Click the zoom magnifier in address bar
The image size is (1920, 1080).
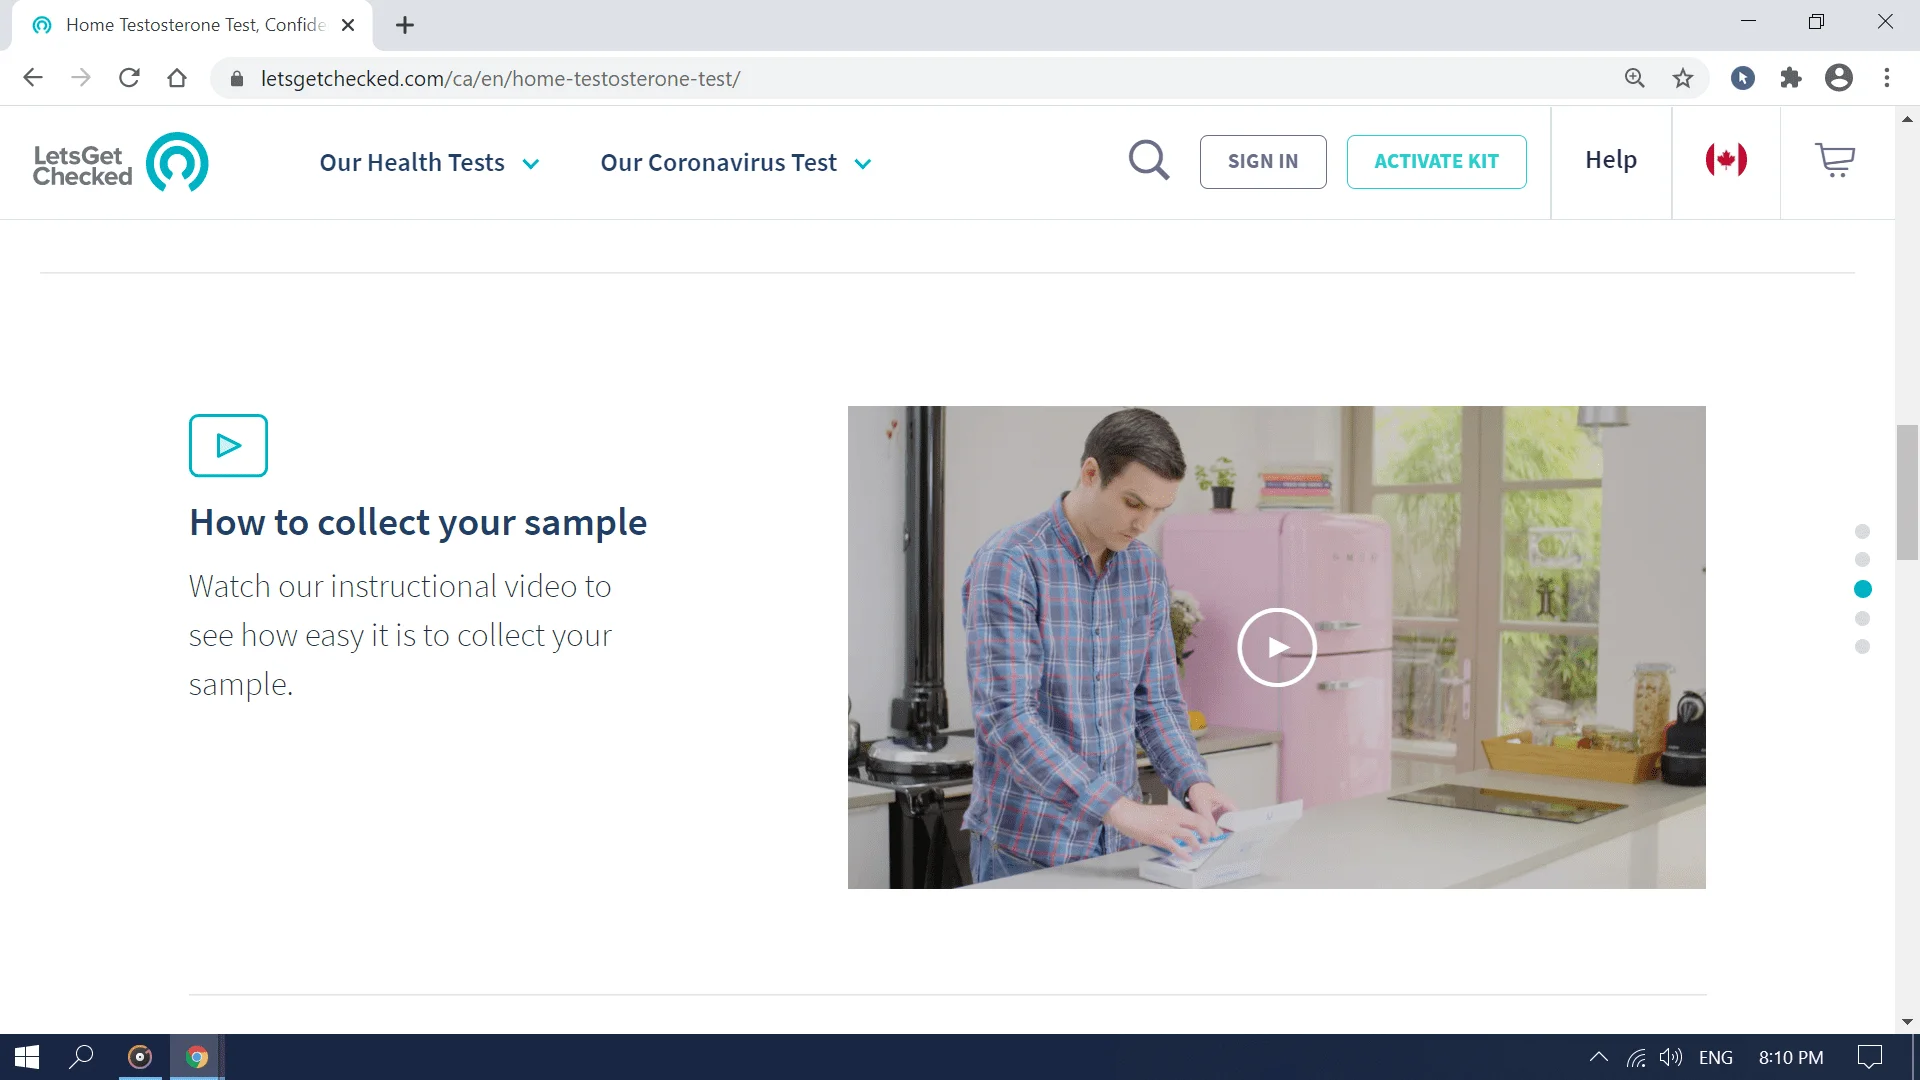(1635, 78)
